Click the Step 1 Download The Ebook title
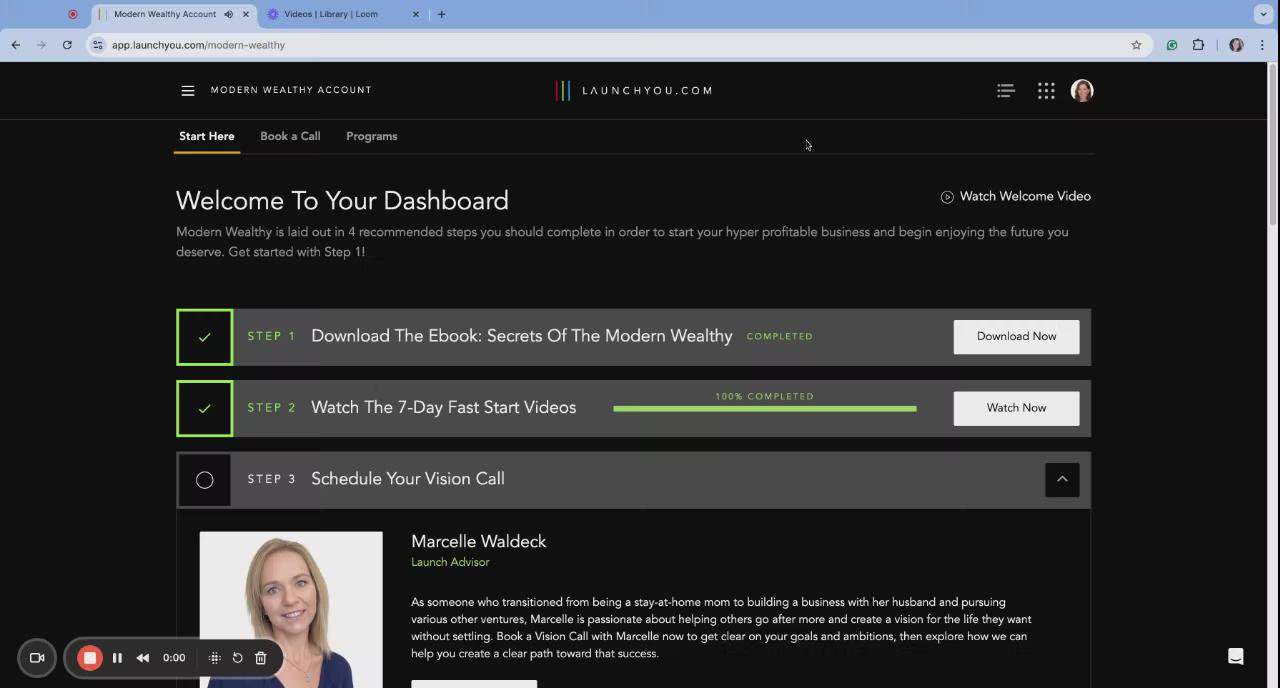 (522, 337)
